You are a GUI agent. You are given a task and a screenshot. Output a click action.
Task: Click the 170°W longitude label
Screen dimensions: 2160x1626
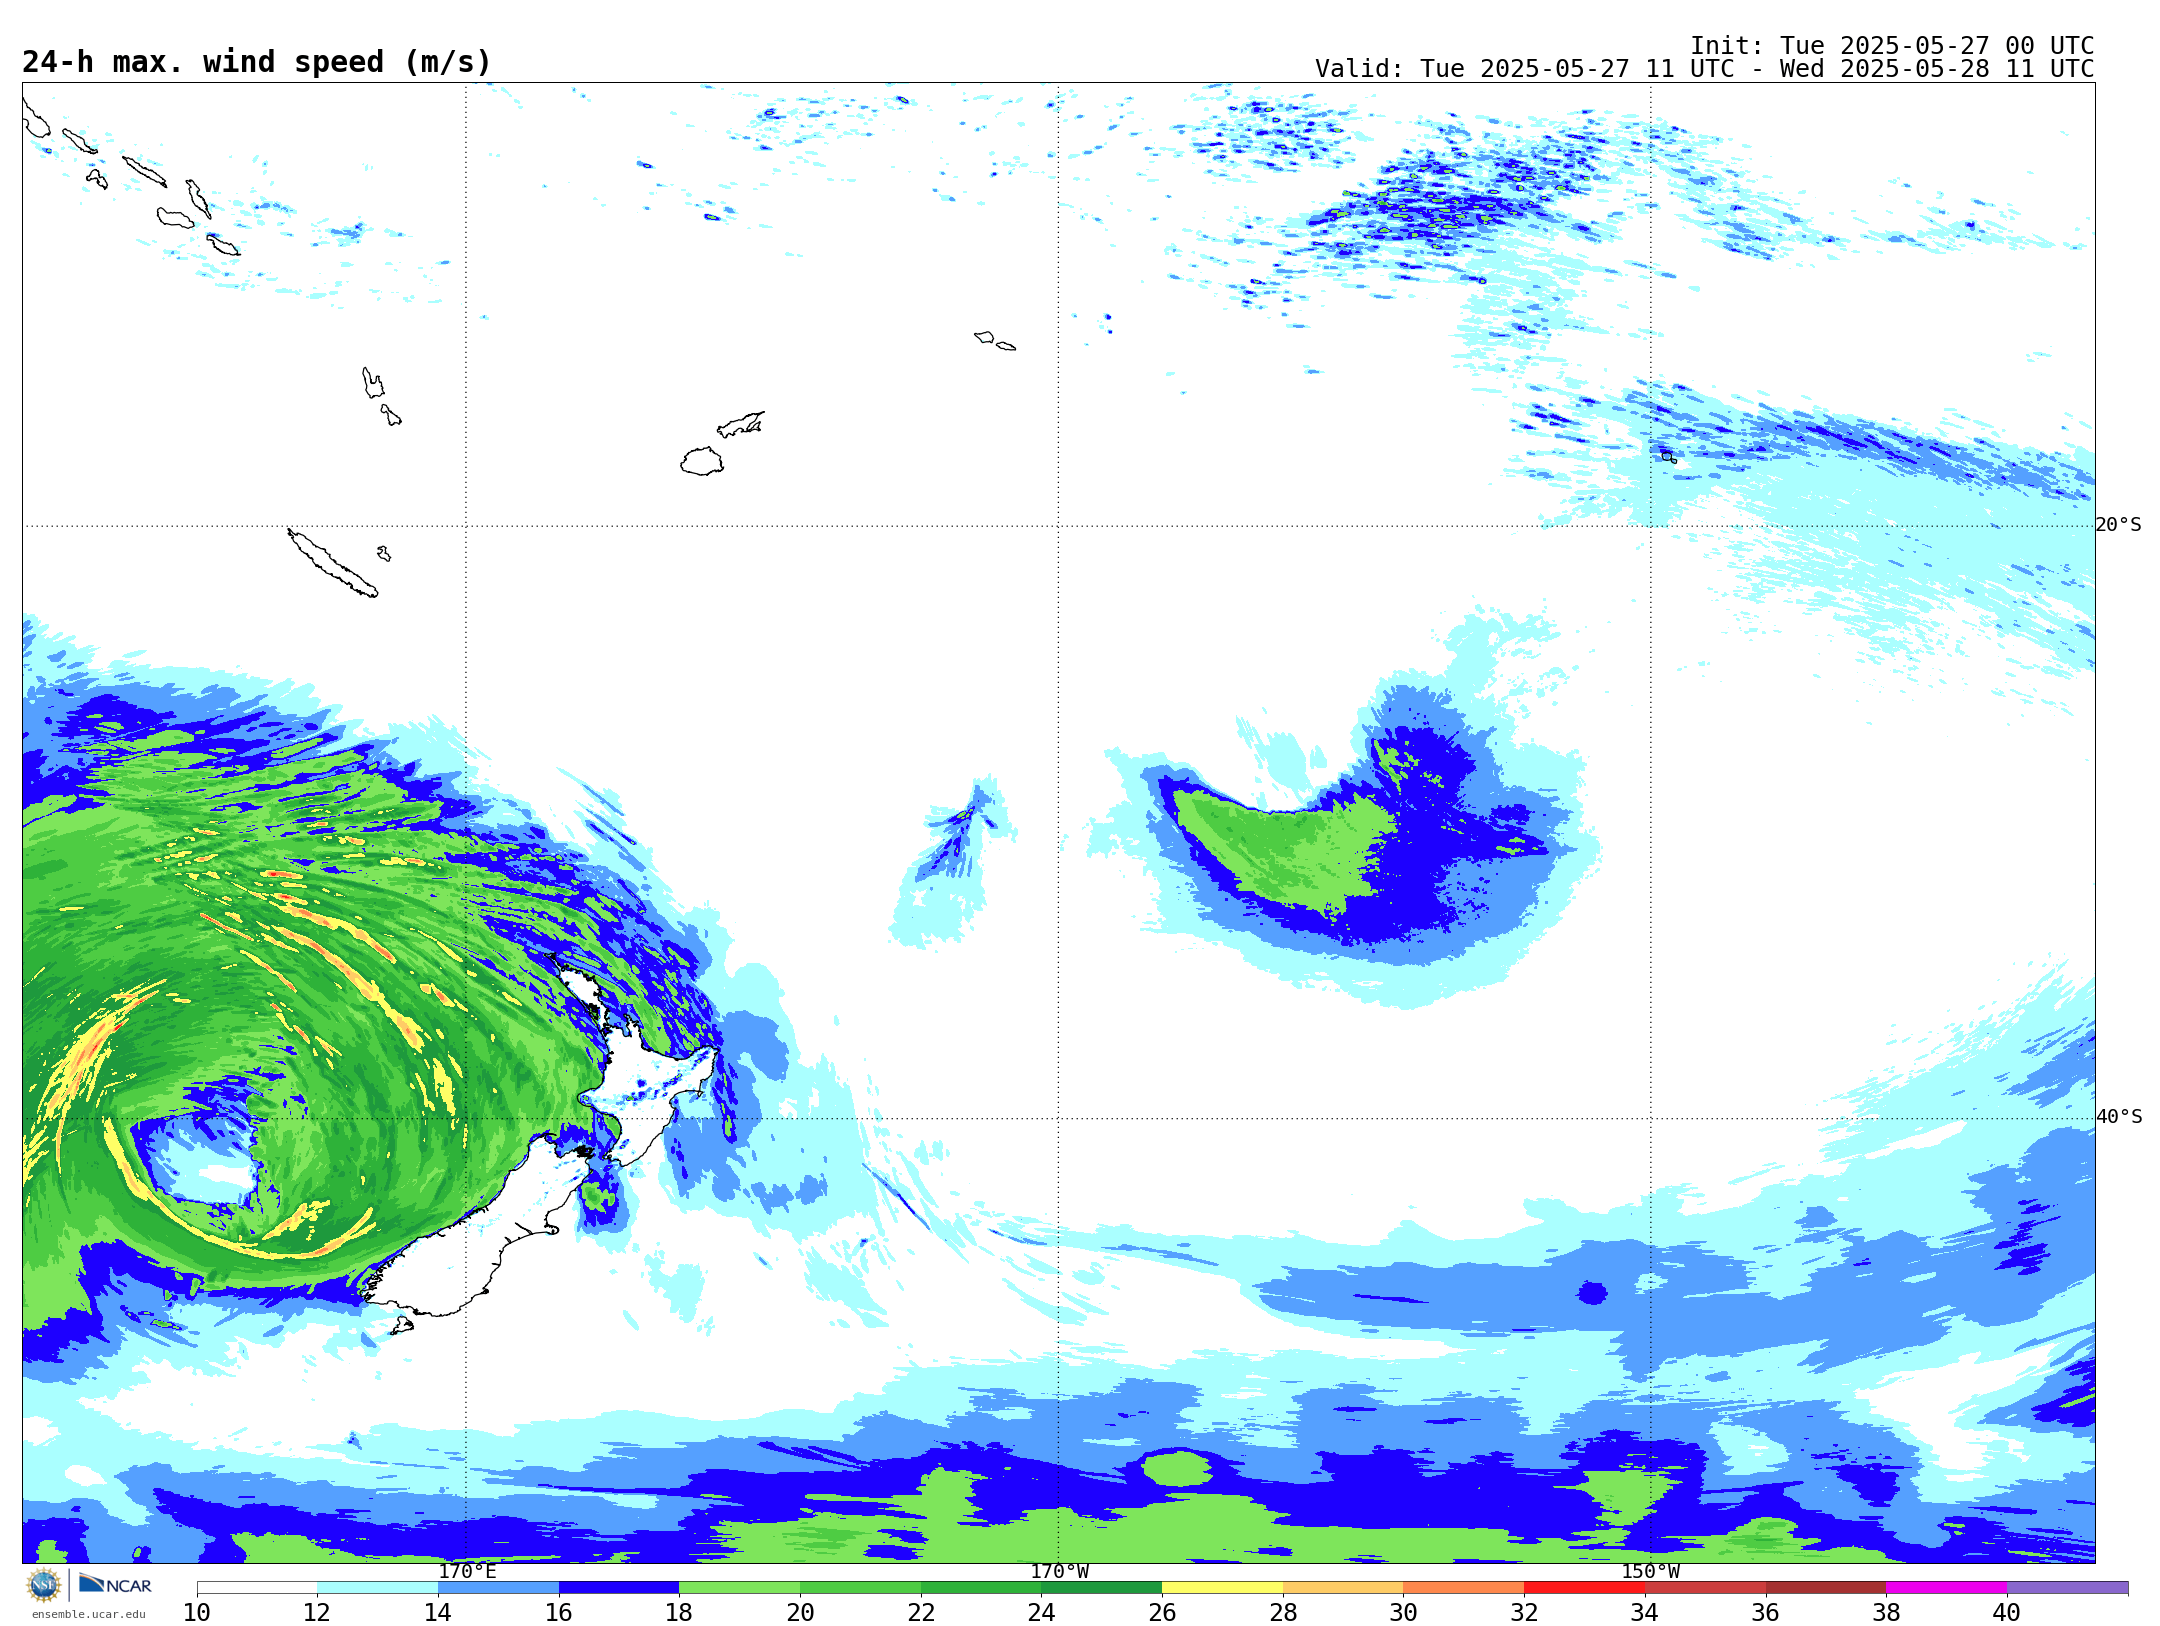1059,1571
